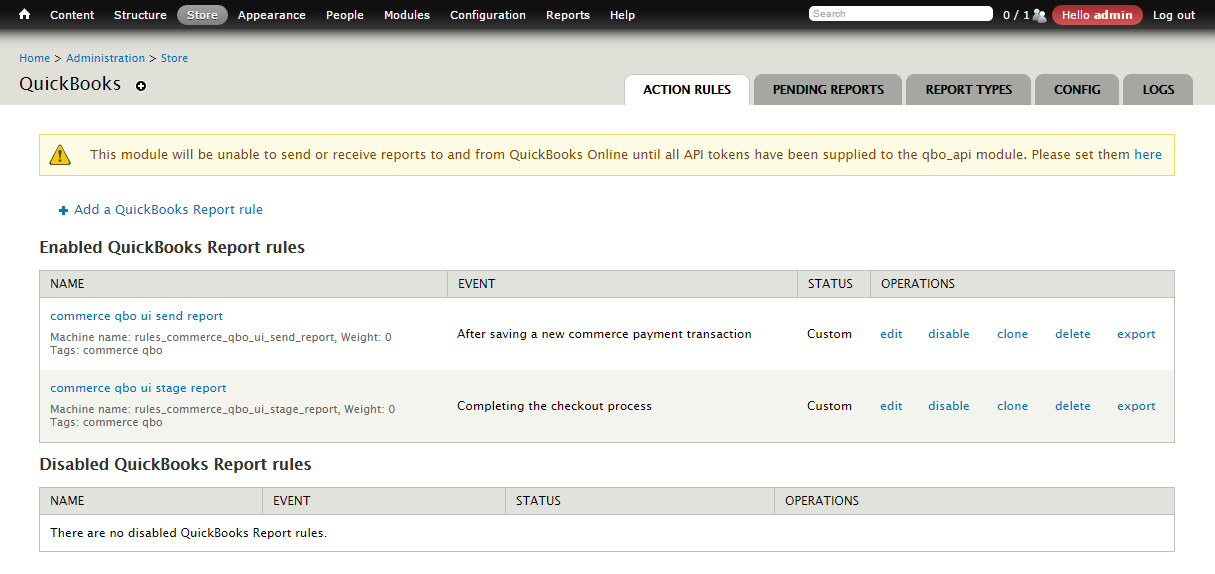The image size is (1215, 574).
Task: Switch to the Config tab
Action: pos(1077,89)
